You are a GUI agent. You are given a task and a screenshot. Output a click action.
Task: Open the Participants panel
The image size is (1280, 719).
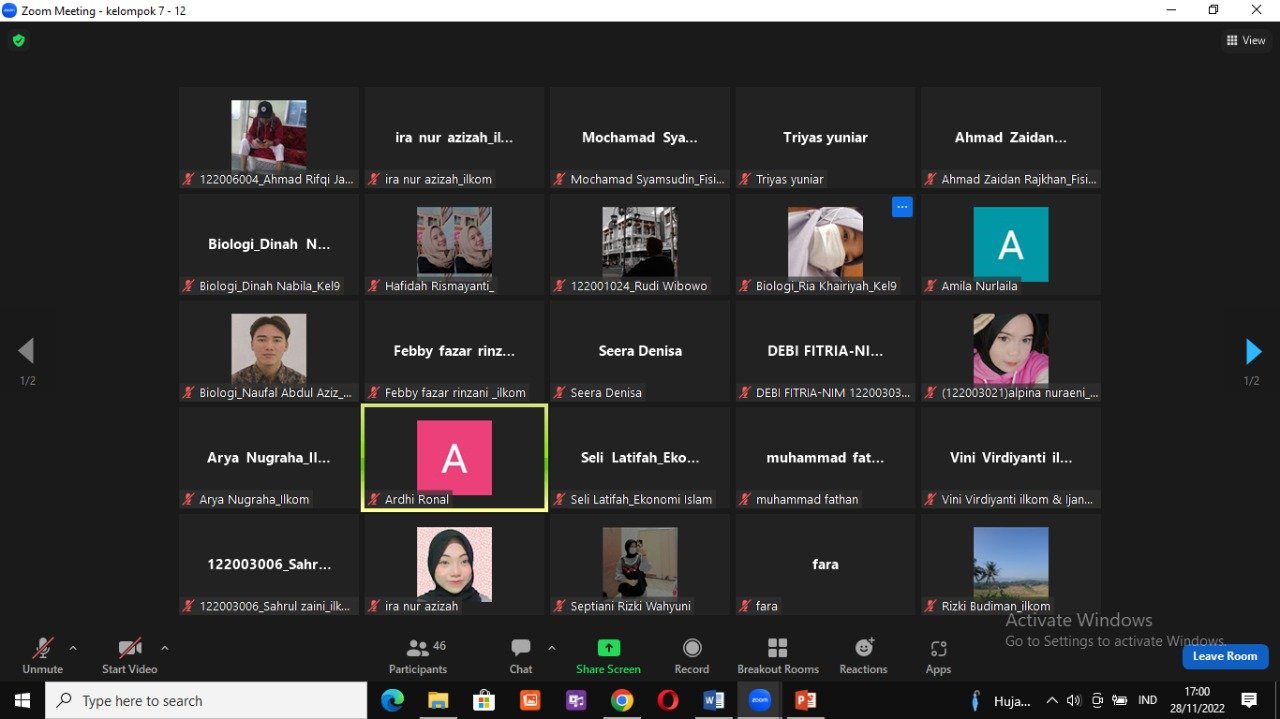point(418,656)
